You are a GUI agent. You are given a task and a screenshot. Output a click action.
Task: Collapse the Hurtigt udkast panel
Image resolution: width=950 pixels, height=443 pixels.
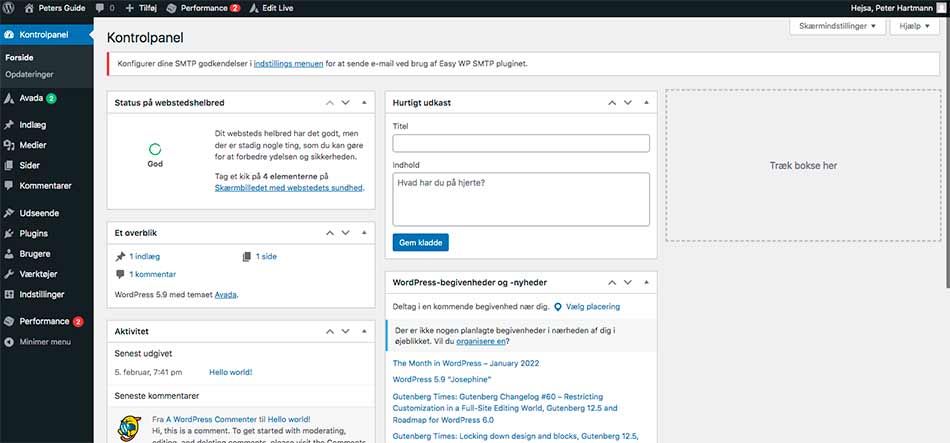[646, 103]
